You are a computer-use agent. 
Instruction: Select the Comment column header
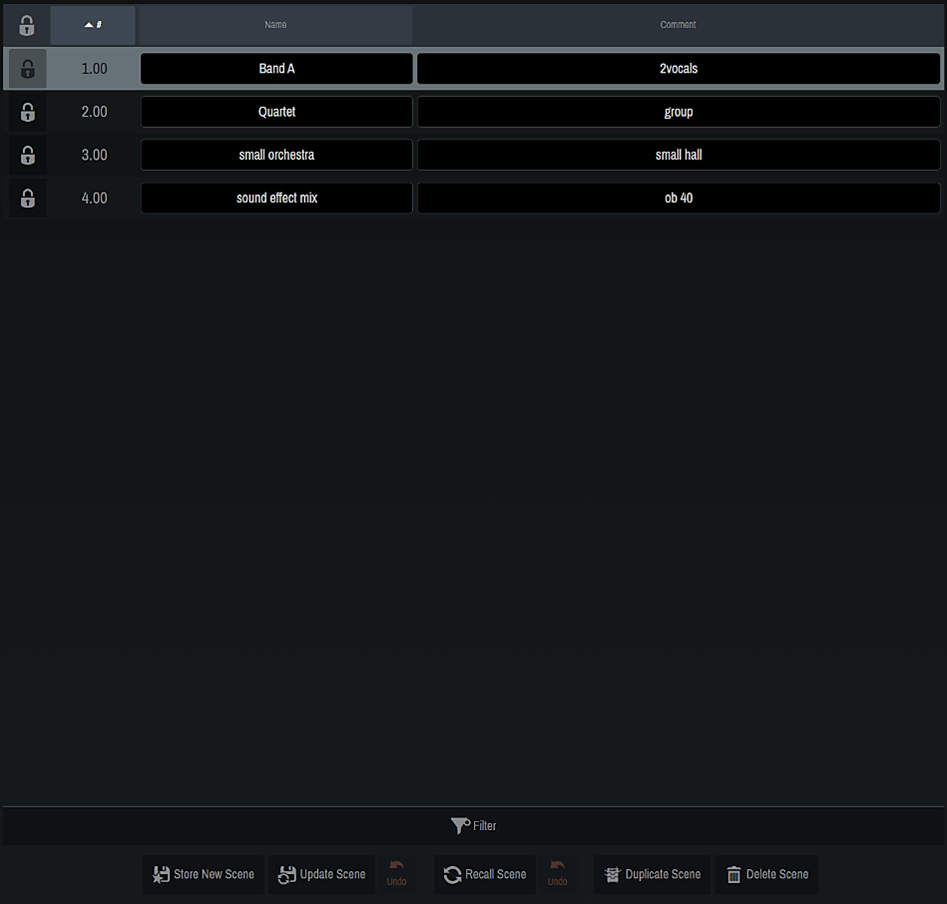point(678,24)
